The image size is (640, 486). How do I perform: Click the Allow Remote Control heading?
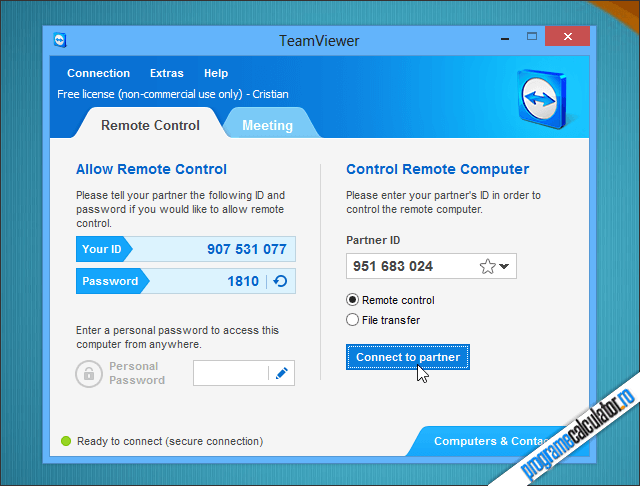pyautogui.click(x=151, y=169)
